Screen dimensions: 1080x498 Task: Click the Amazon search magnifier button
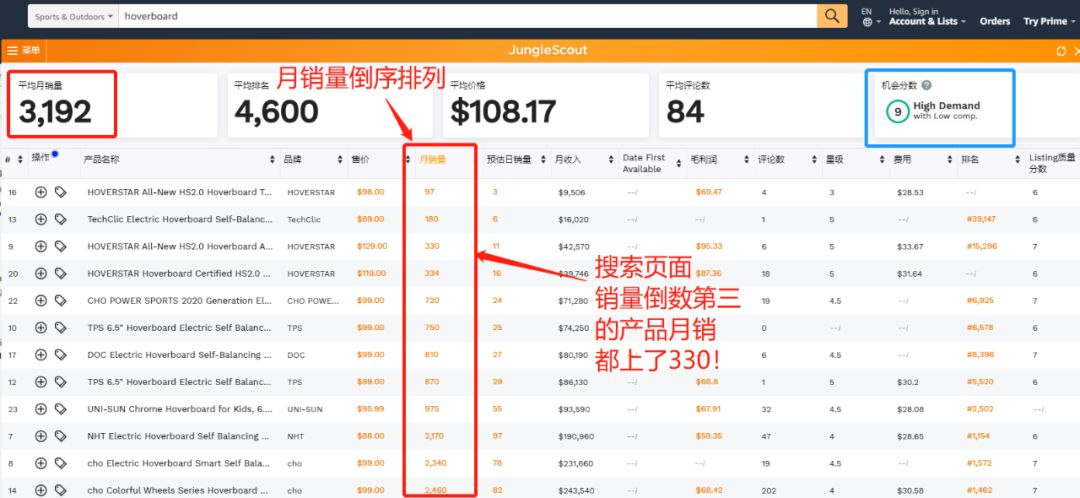pos(832,15)
